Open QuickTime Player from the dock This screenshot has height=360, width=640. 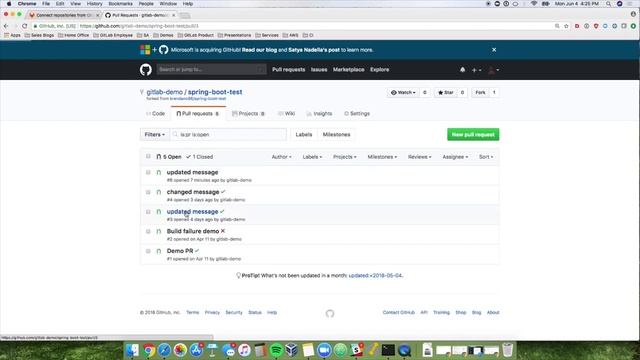point(404,350)
